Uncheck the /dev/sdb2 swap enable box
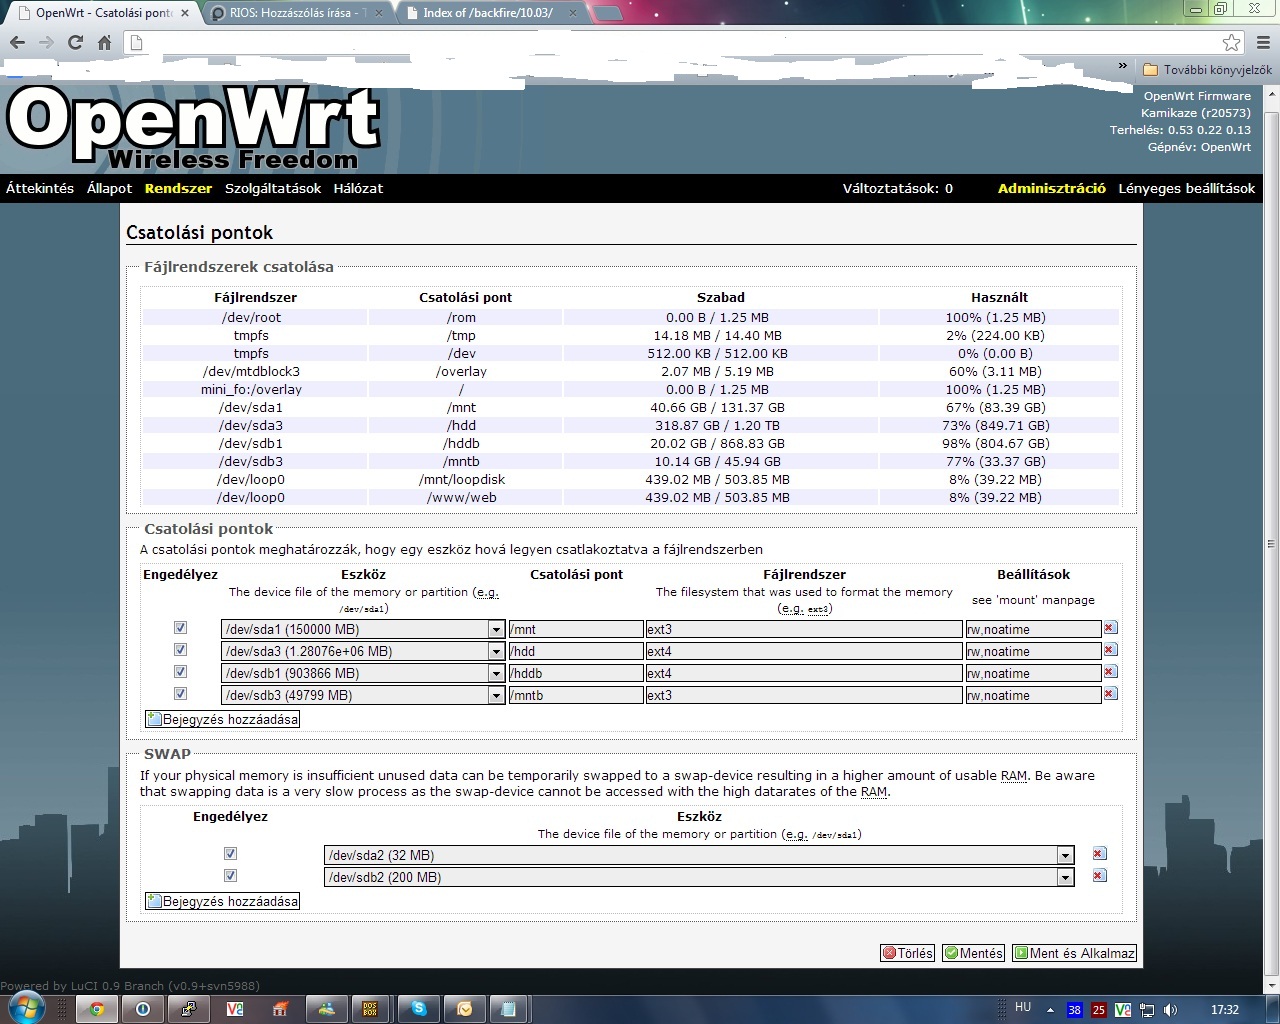The width and height of the screenshot is (1280, 1024). point(230,876)
